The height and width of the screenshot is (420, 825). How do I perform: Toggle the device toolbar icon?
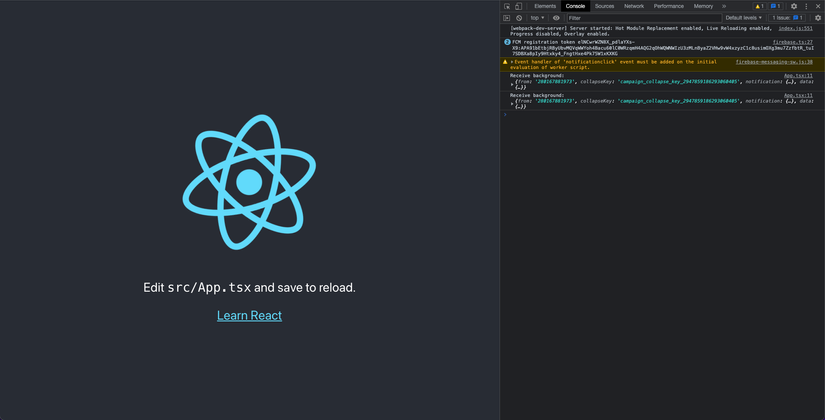pos(518,6)
